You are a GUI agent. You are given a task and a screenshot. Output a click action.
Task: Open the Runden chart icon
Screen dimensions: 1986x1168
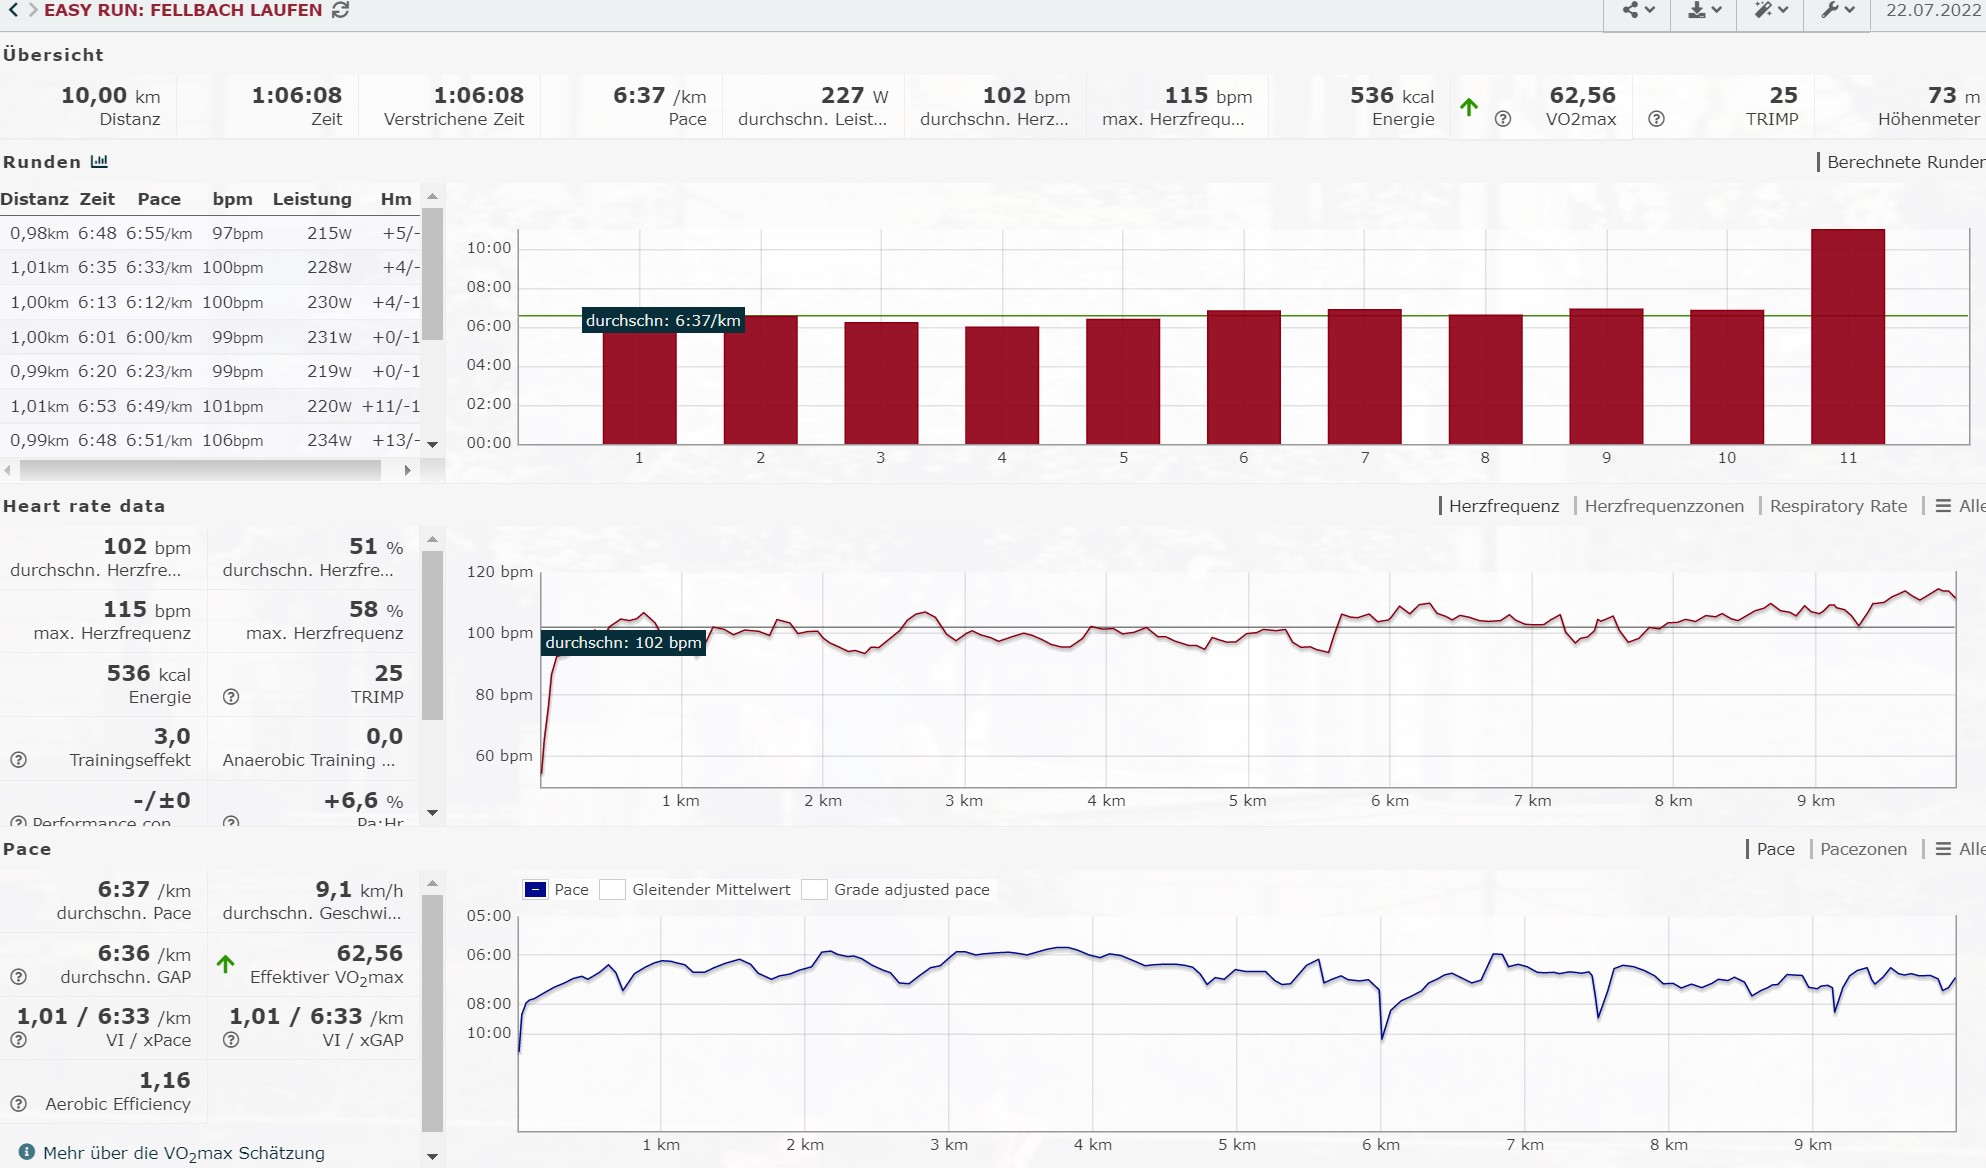99,161
